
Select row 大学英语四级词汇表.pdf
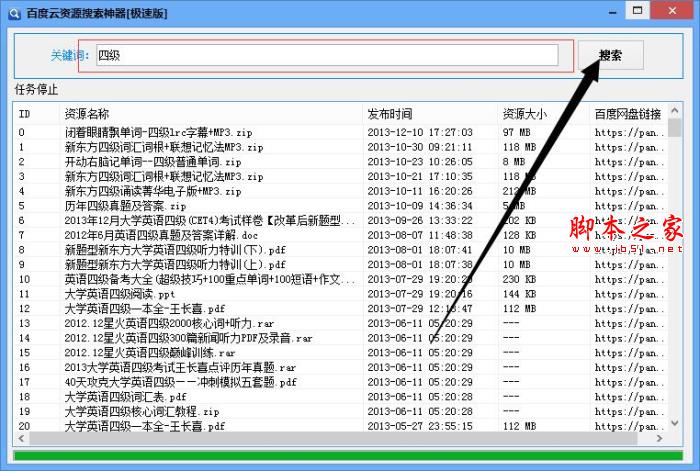[x=341, y=397]
